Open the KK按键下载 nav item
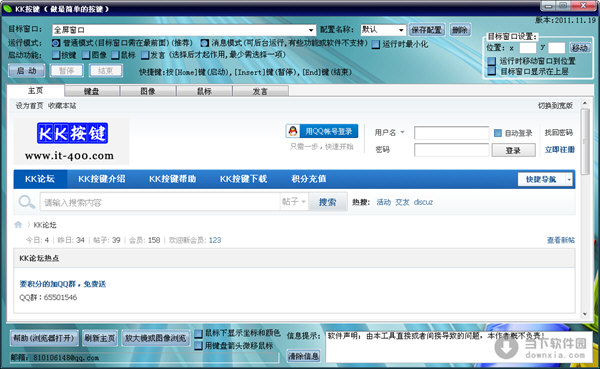600x369 pixels. [x=243, y=179]
